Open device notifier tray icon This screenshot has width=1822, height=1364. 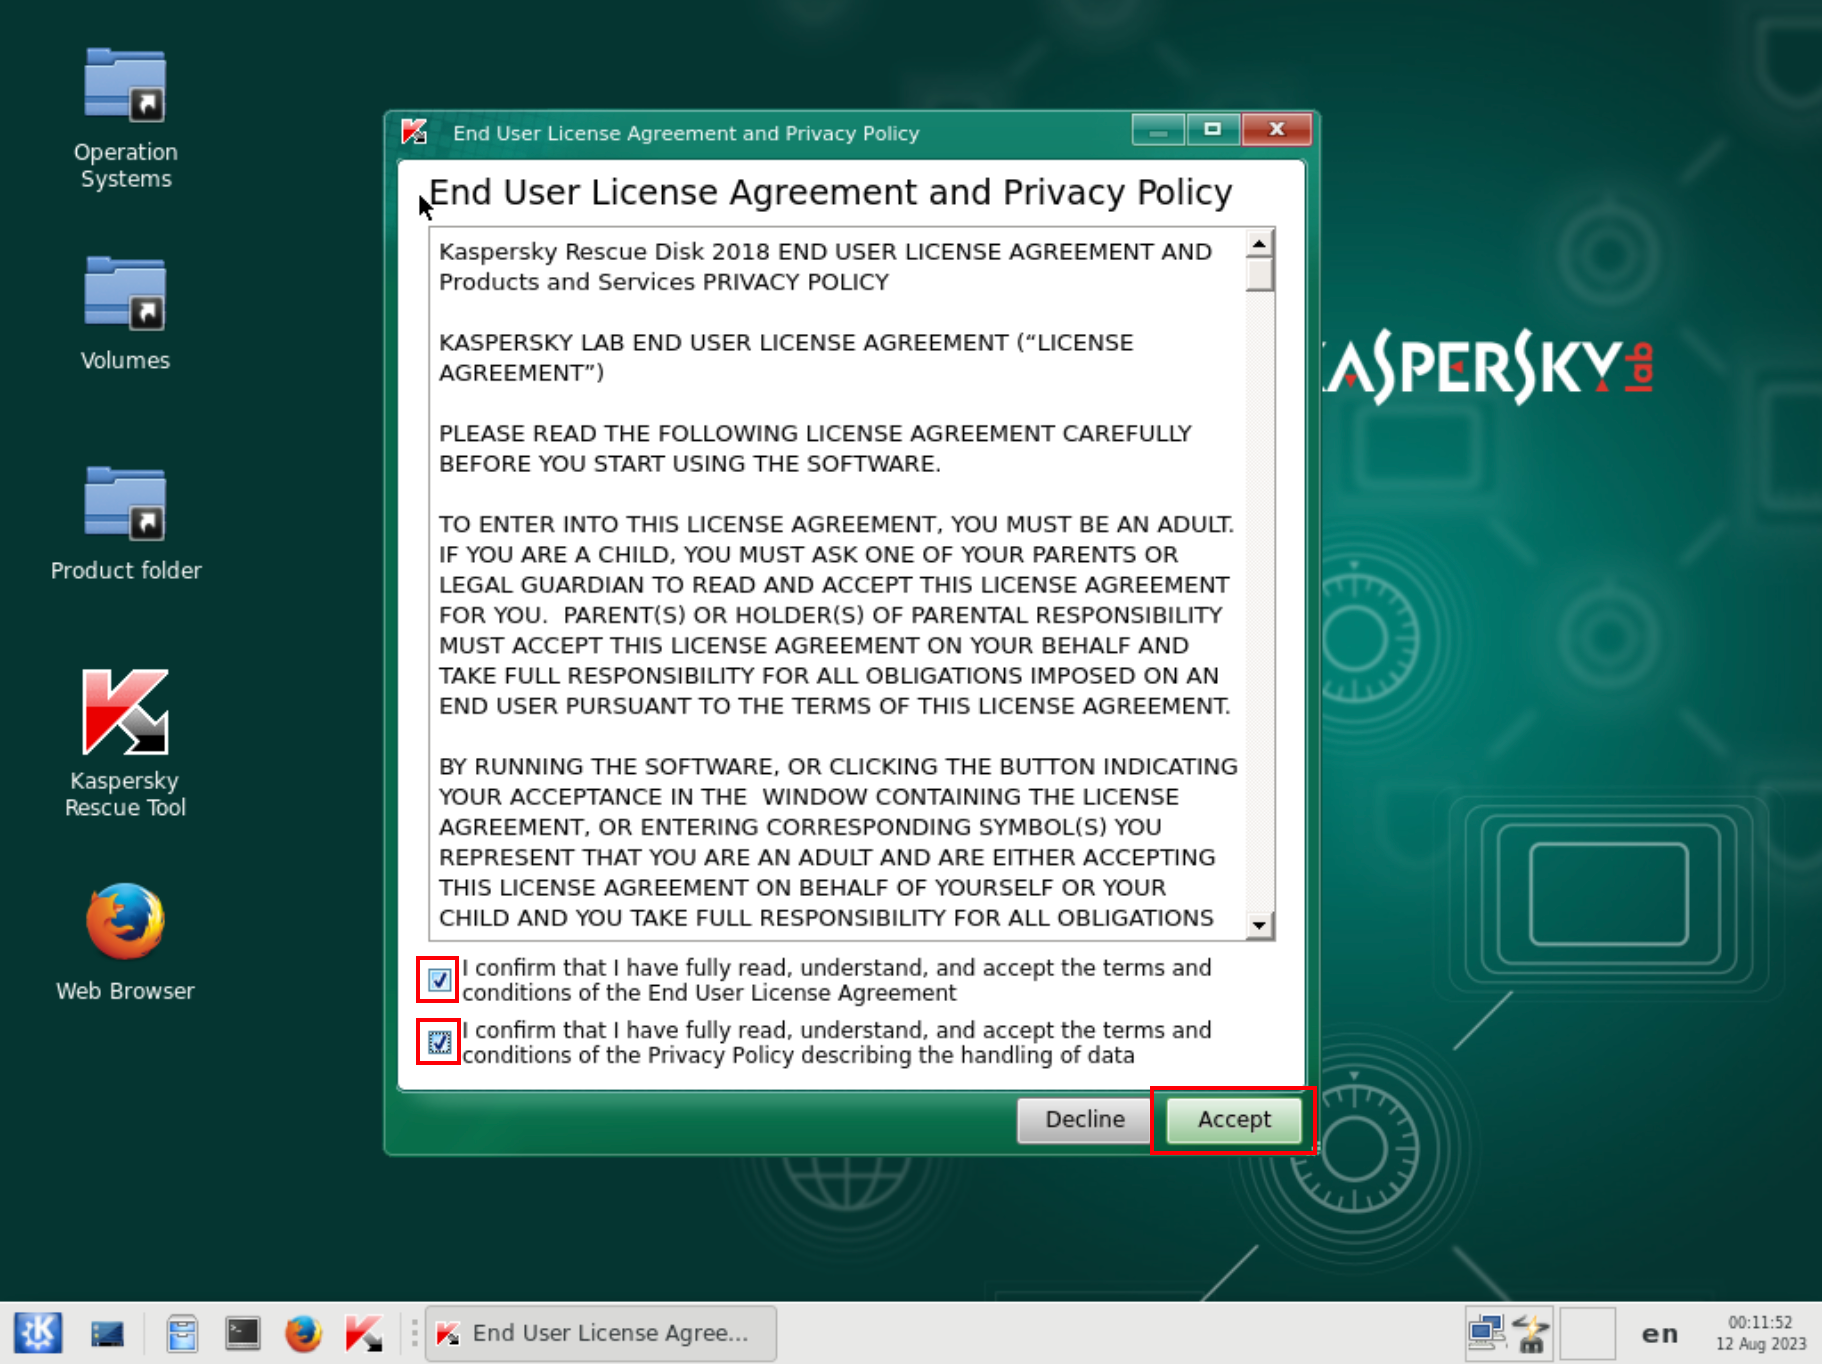click(1531, 1333)
